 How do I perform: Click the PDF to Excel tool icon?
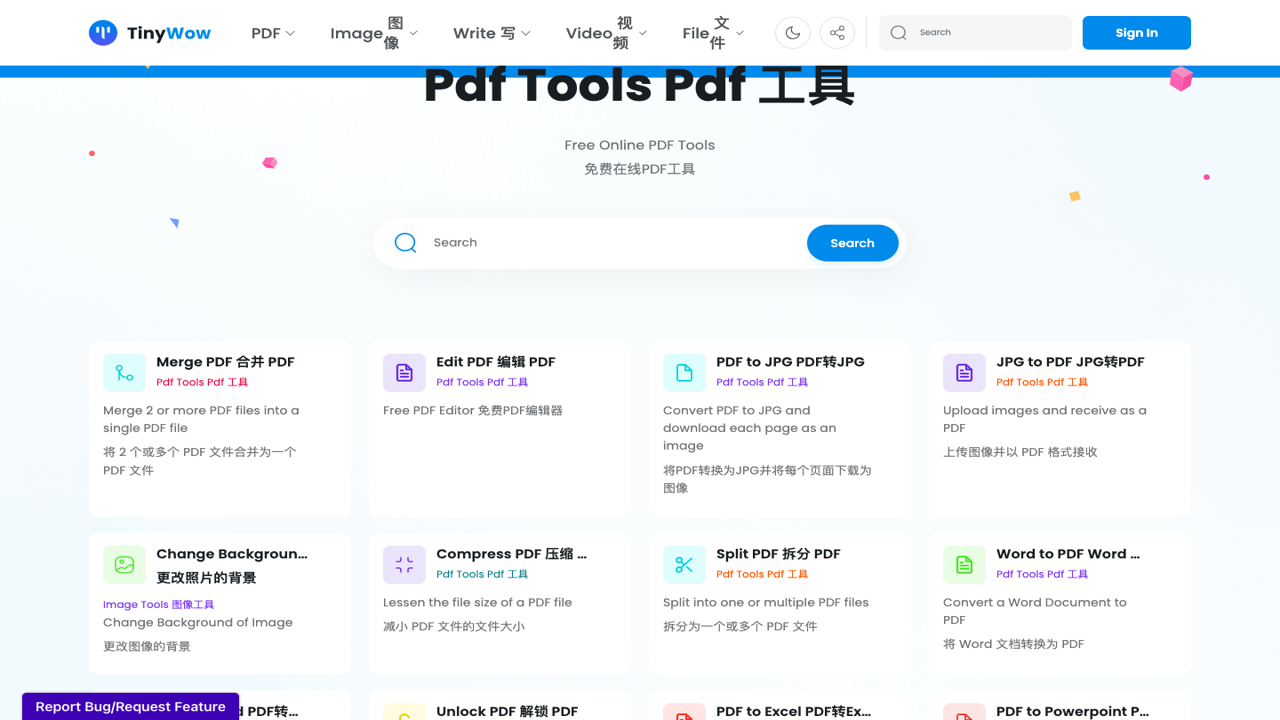click(x=684, y=712)
